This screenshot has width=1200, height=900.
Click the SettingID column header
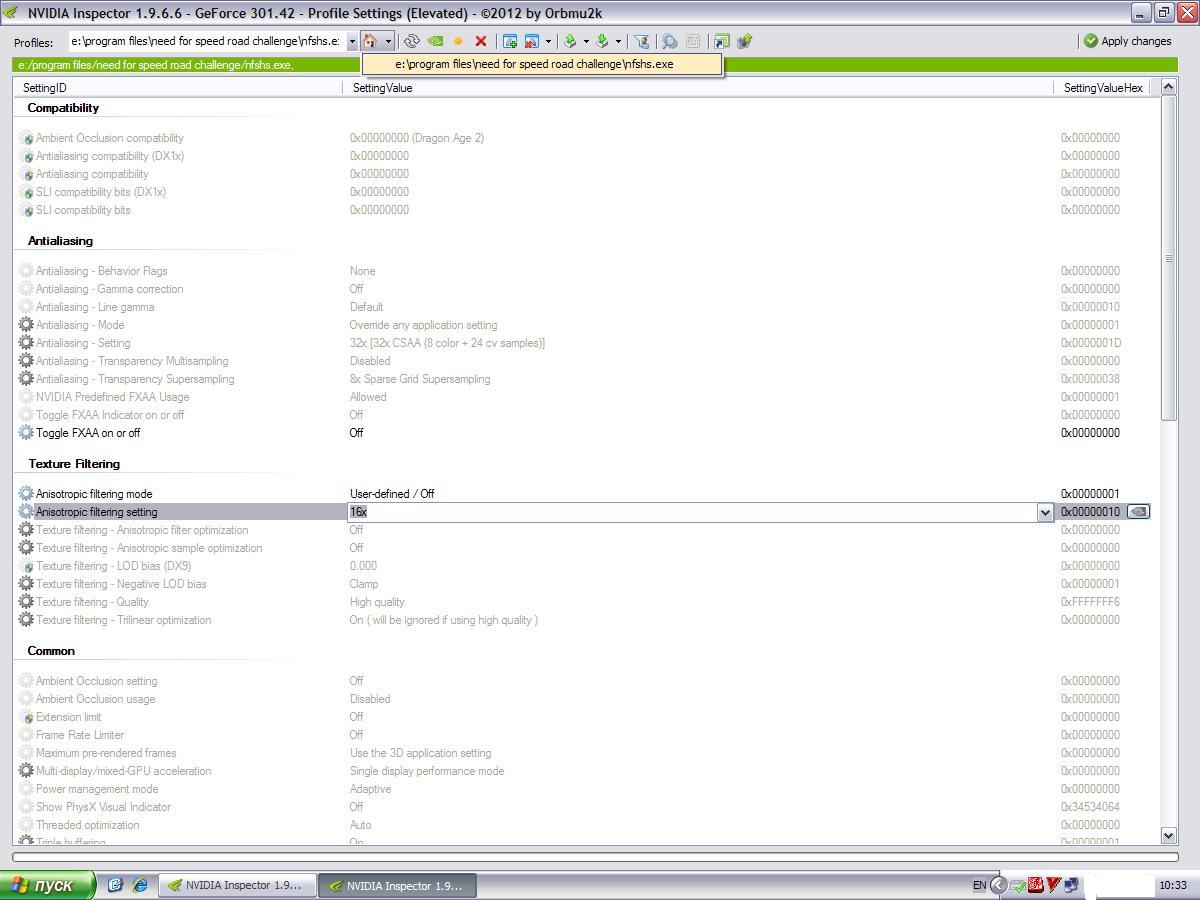179,88
